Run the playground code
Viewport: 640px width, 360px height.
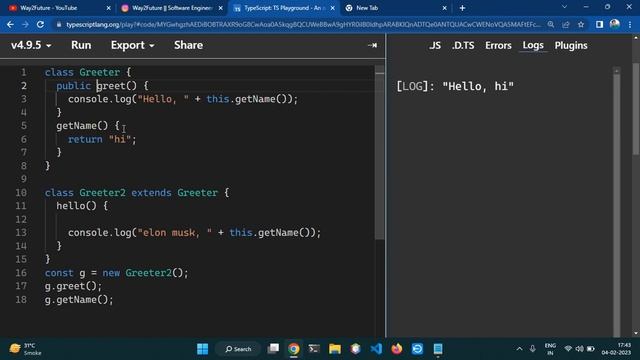coord(81,45)
